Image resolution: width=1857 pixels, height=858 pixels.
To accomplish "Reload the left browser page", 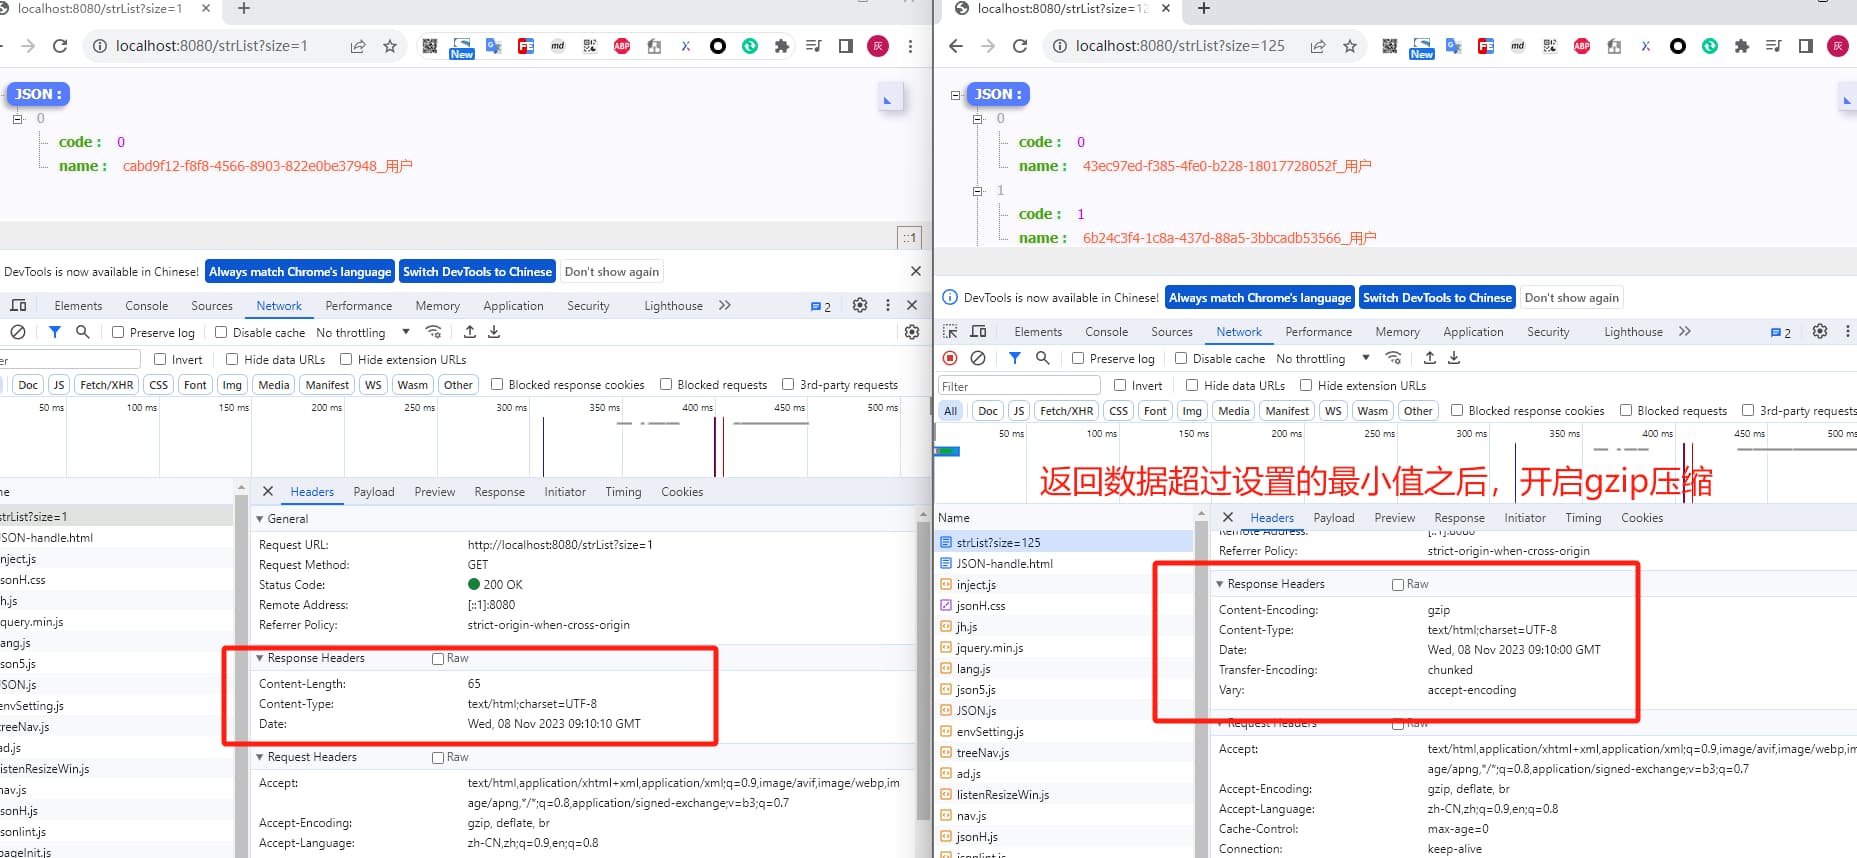I will 60,46.
